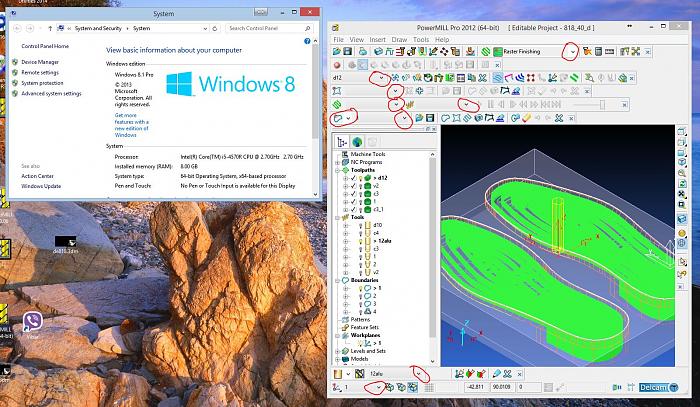Click the X coordinate field showing -42.811
700x407 pixels.
[476, 387]
